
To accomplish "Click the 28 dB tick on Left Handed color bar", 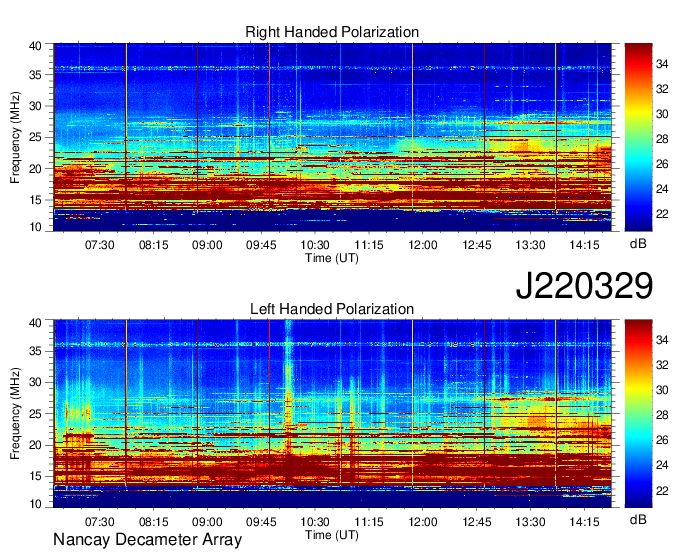I will click(x=662, y=415).
